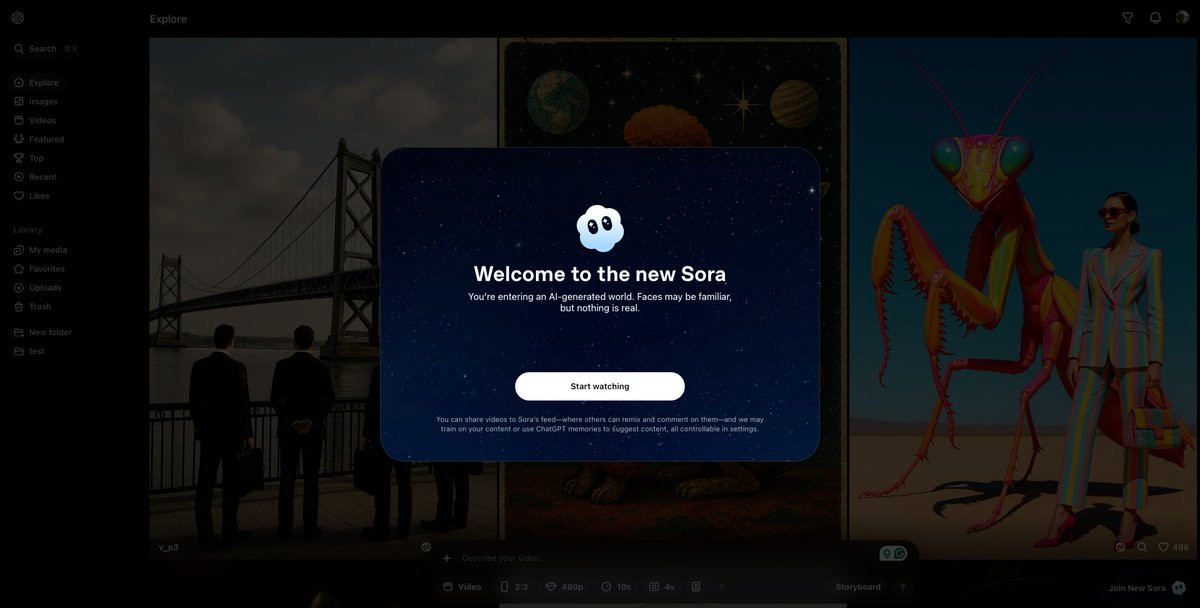
Task: Open the giant mantis and woman thumbnail
Action: point(1024,298)
